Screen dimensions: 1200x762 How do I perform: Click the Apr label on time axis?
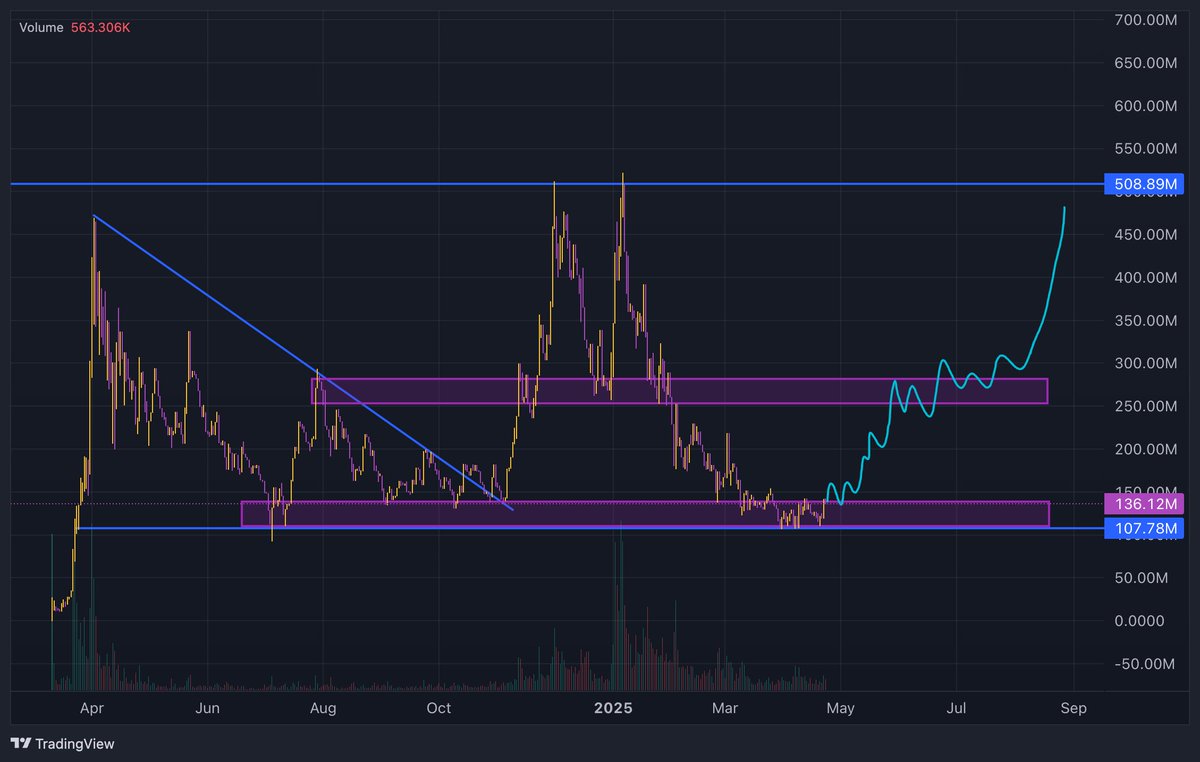coord(91,709)
